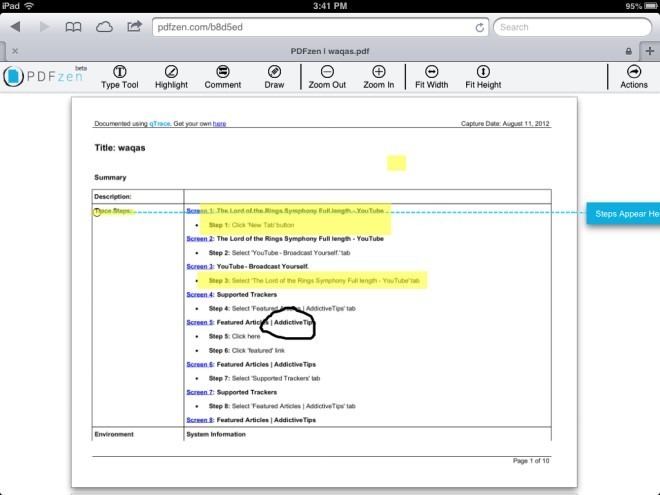Open the Screen 3 link
This screenshot has height=495, width=660.
click(x=200, y=266)
